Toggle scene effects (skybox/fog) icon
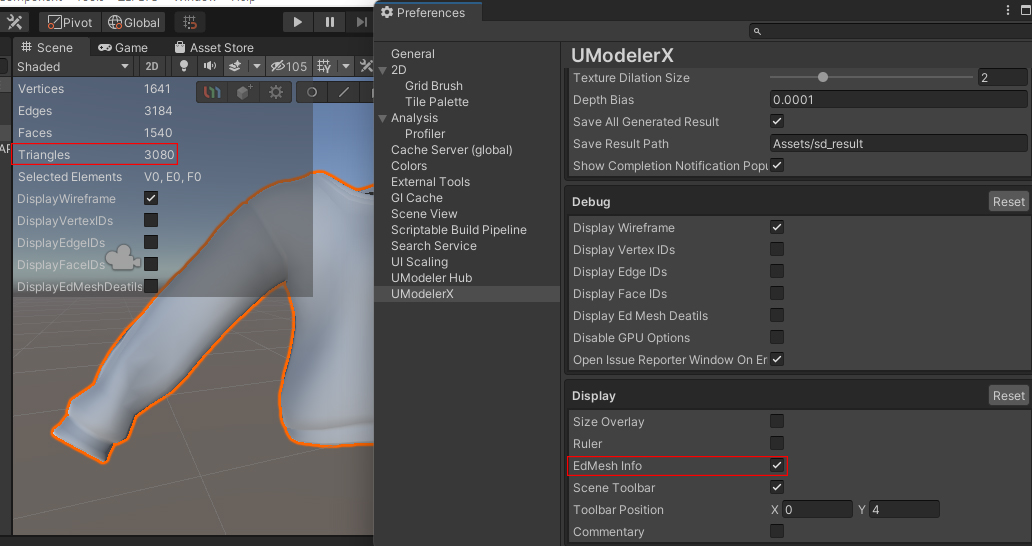The image size is (1032, 546). tap(235, 66)
